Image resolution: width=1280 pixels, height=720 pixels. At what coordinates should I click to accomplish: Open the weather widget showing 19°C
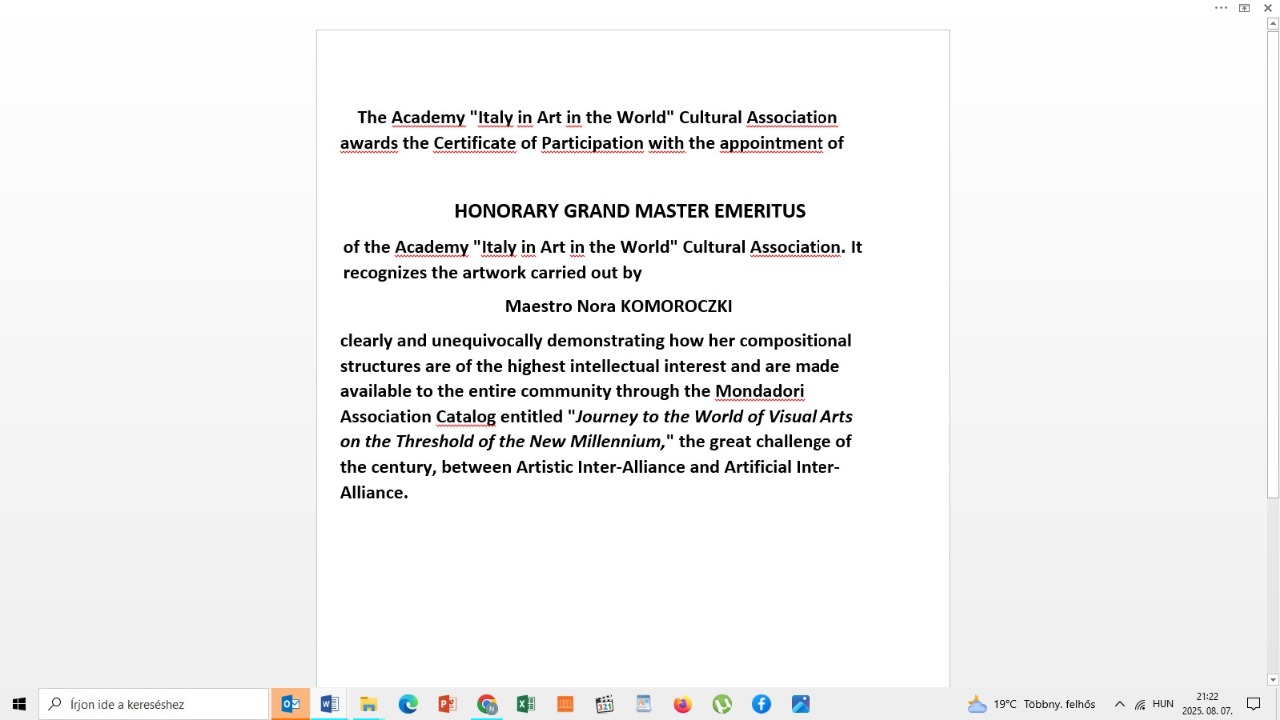1031,704
